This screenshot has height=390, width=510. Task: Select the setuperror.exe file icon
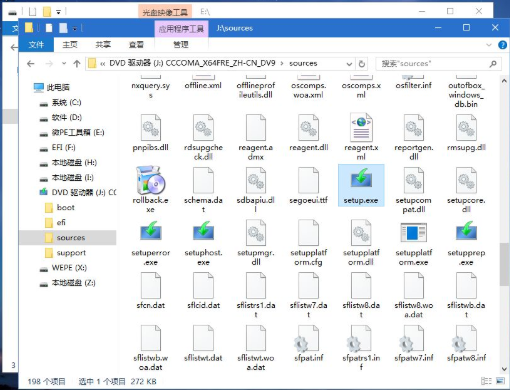click(x=151, y=232)
